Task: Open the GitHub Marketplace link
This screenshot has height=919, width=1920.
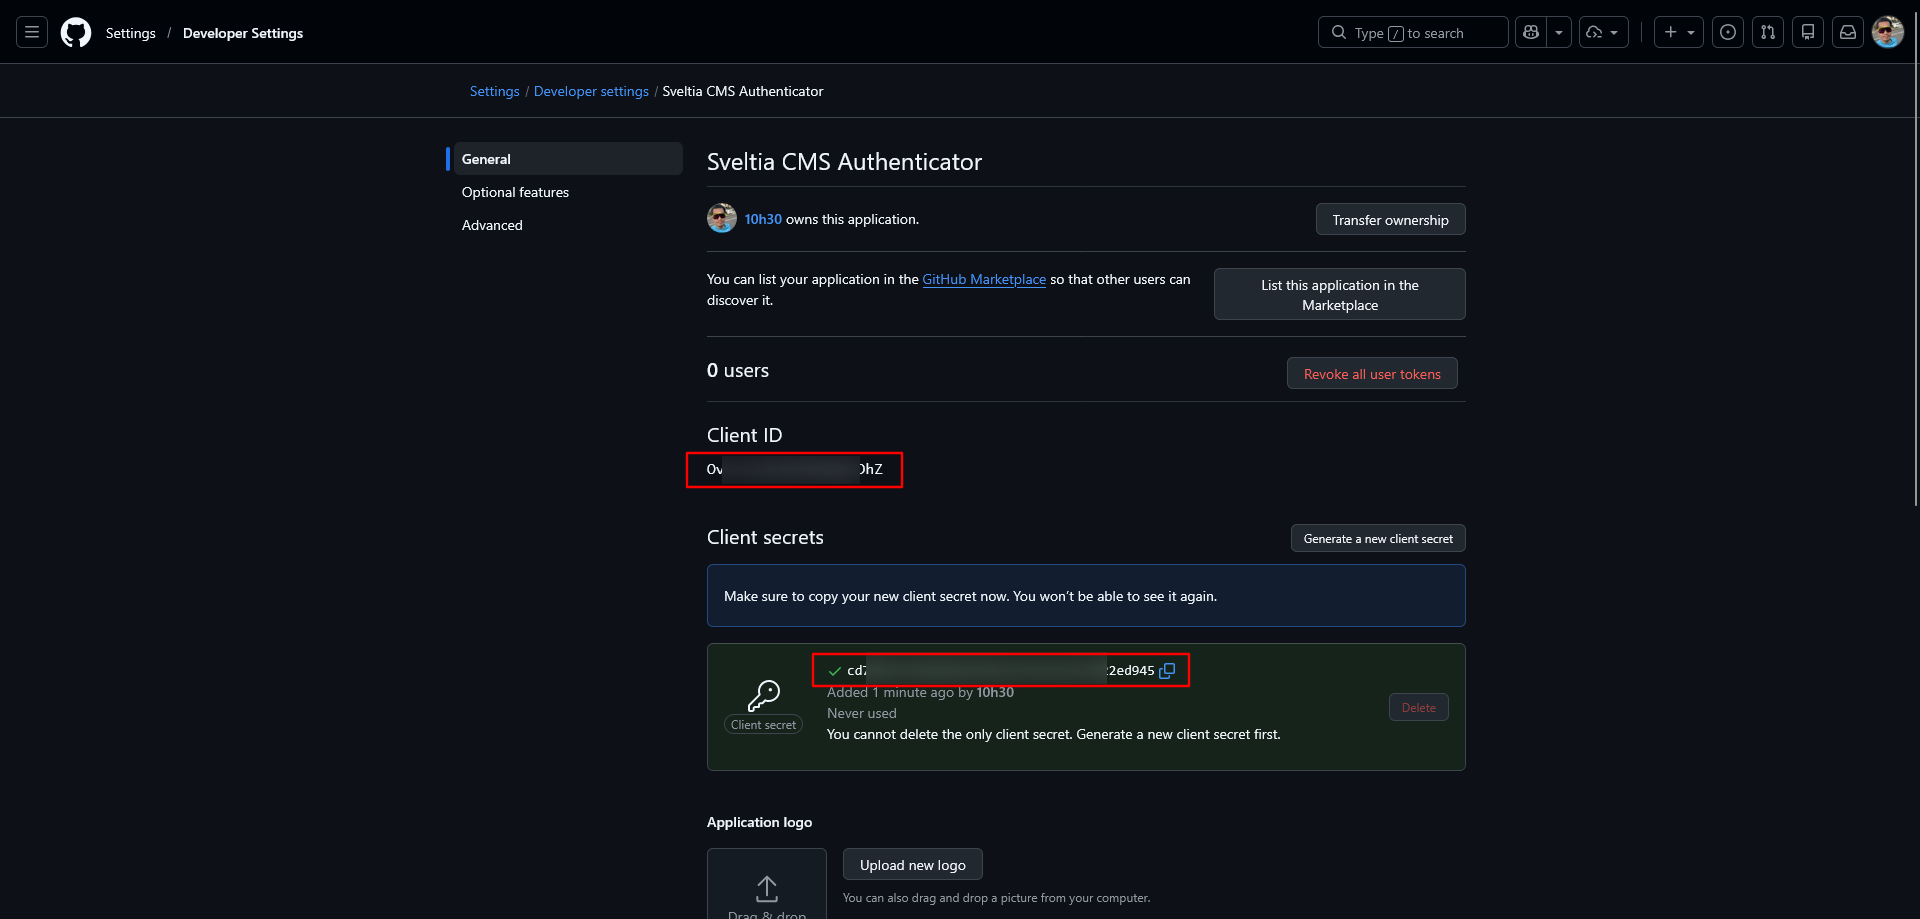Action: coord(984,279)
